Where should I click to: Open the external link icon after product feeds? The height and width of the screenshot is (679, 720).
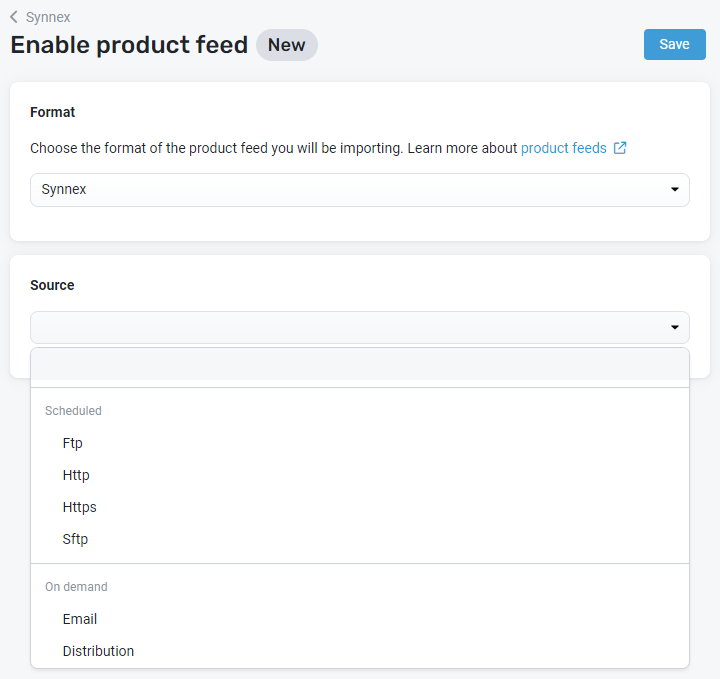(619, 148)
